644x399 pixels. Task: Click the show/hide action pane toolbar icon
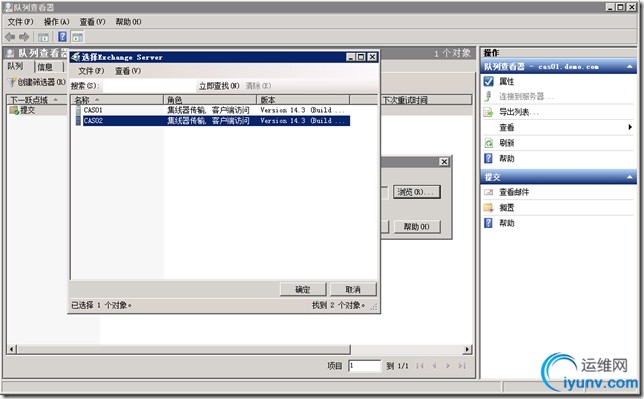click(78, 37)
